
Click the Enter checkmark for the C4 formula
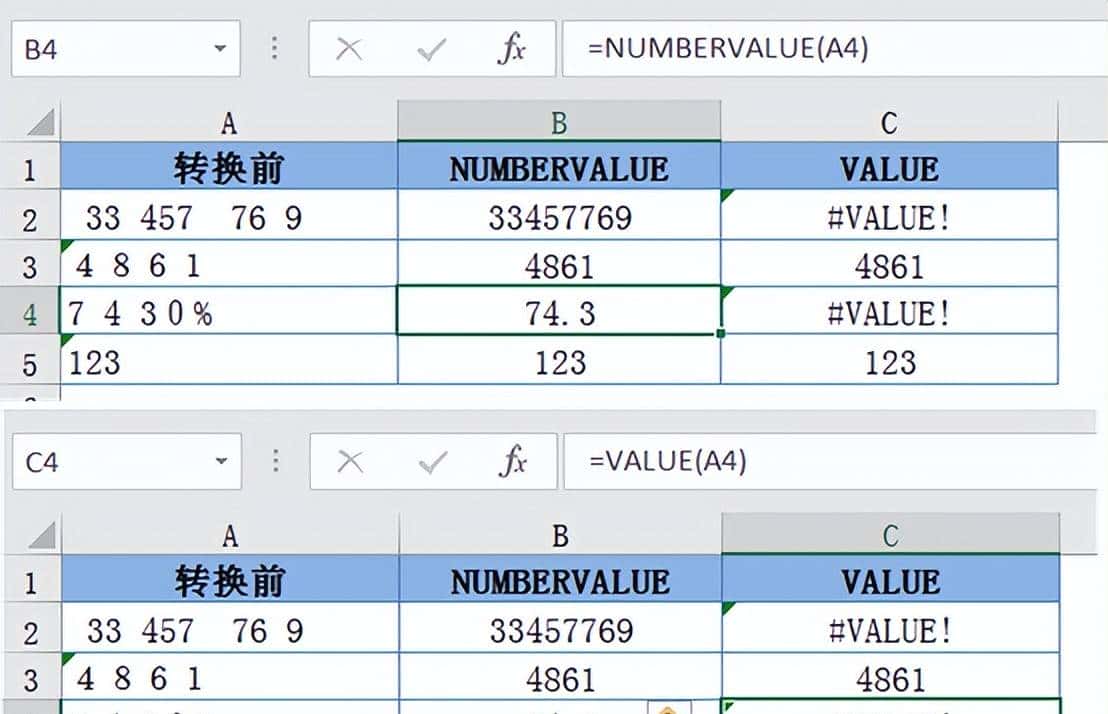point(432,461)
